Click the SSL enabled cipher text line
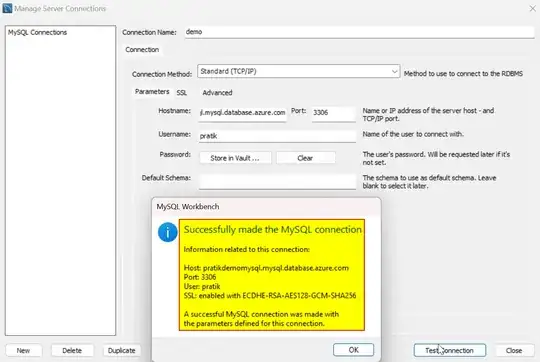Screen dimensions: 540x362 (x=270, y=296)
